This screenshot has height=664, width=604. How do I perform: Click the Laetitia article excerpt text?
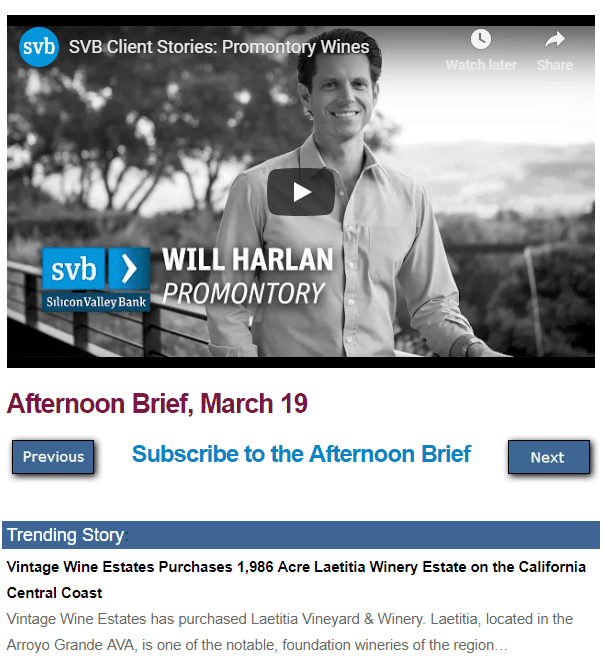point(290,632)
